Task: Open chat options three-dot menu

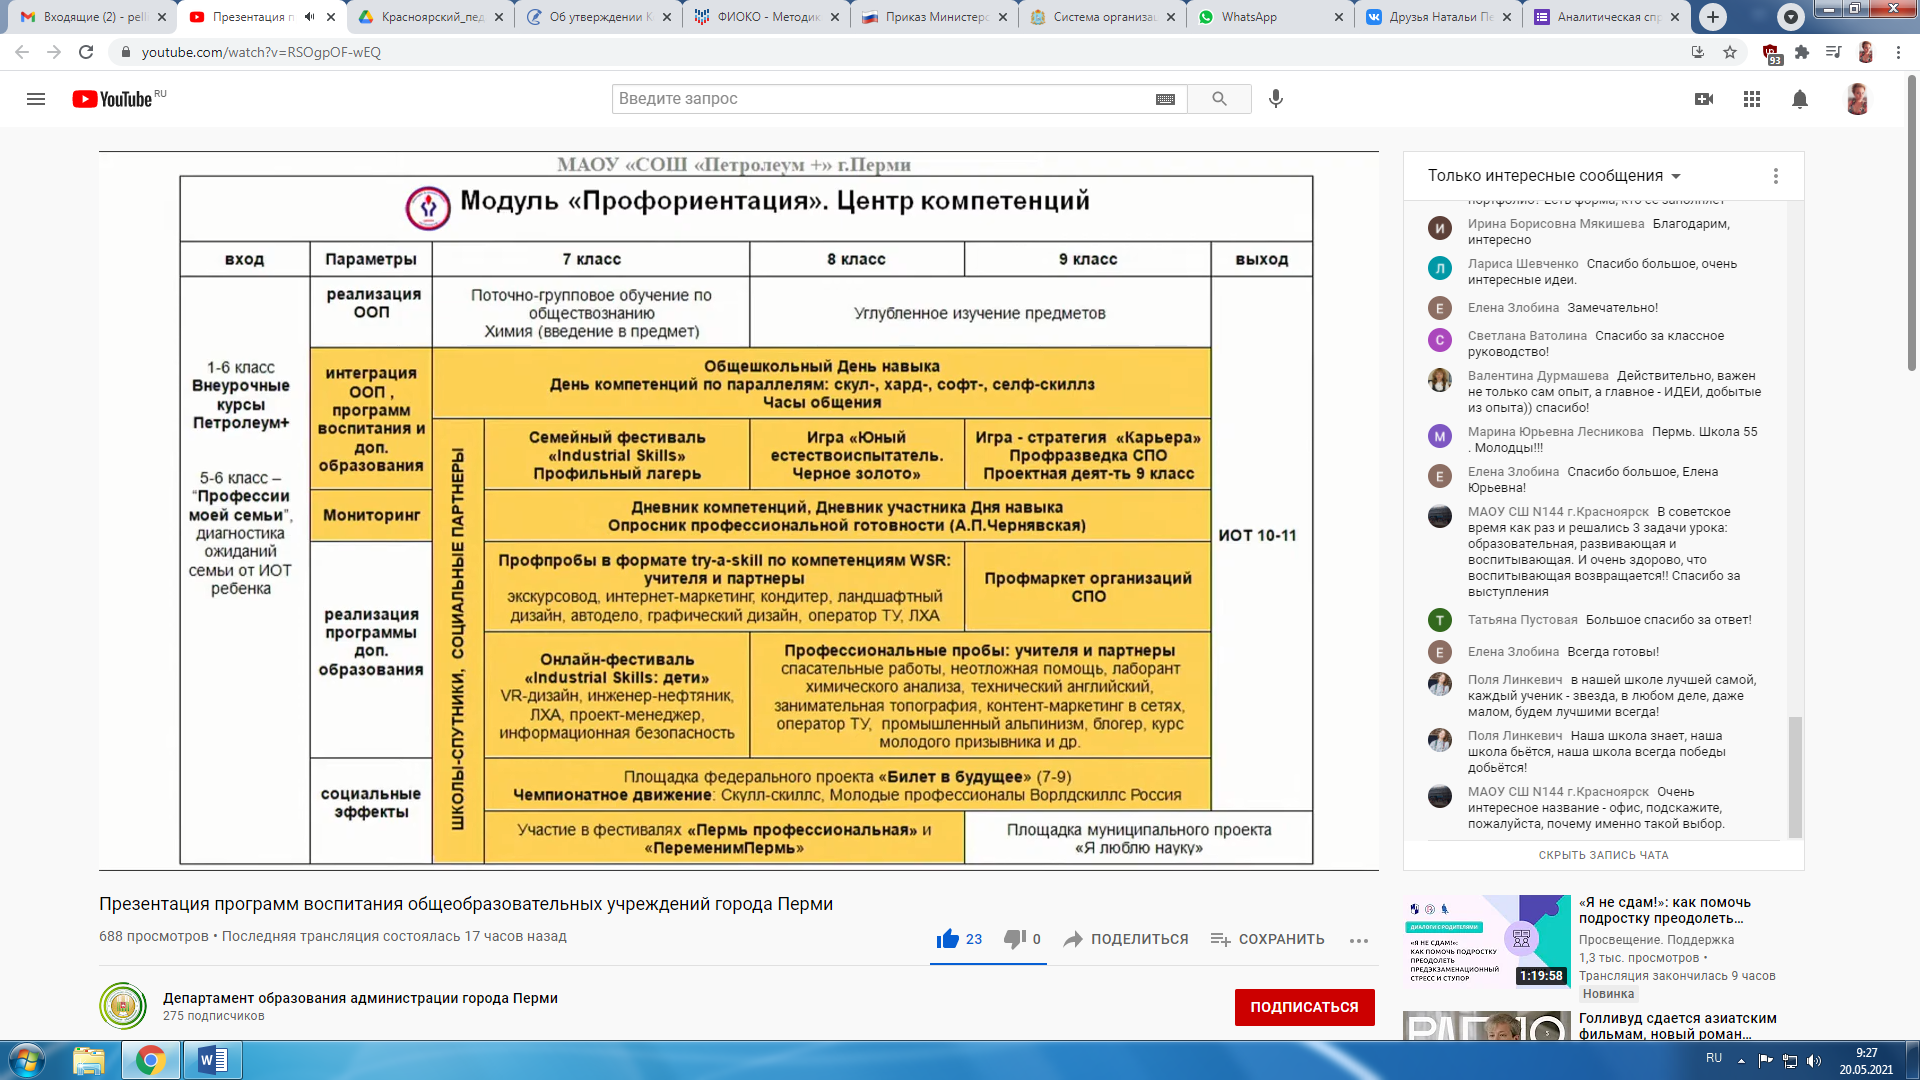Action: click(1776, 176)
